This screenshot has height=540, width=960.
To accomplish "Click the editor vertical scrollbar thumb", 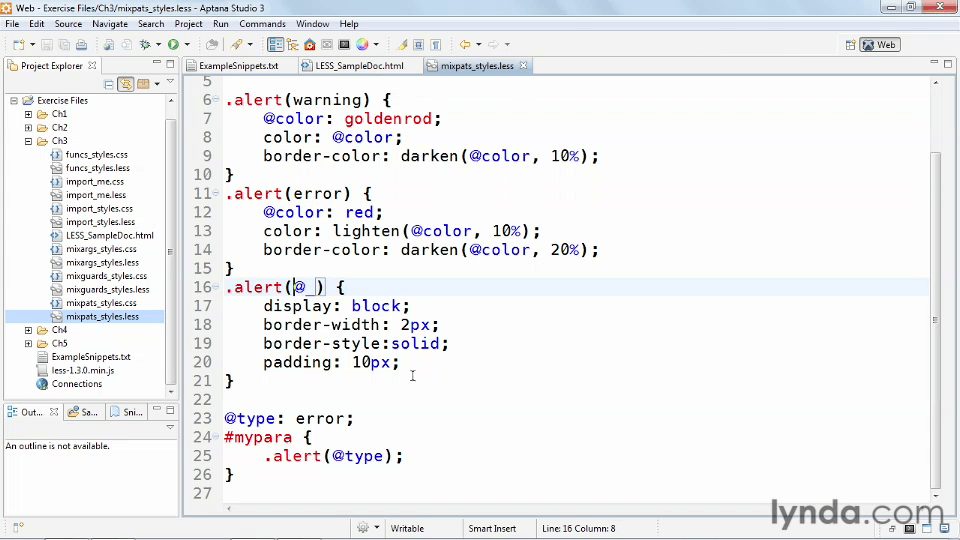I will point(936,318).
